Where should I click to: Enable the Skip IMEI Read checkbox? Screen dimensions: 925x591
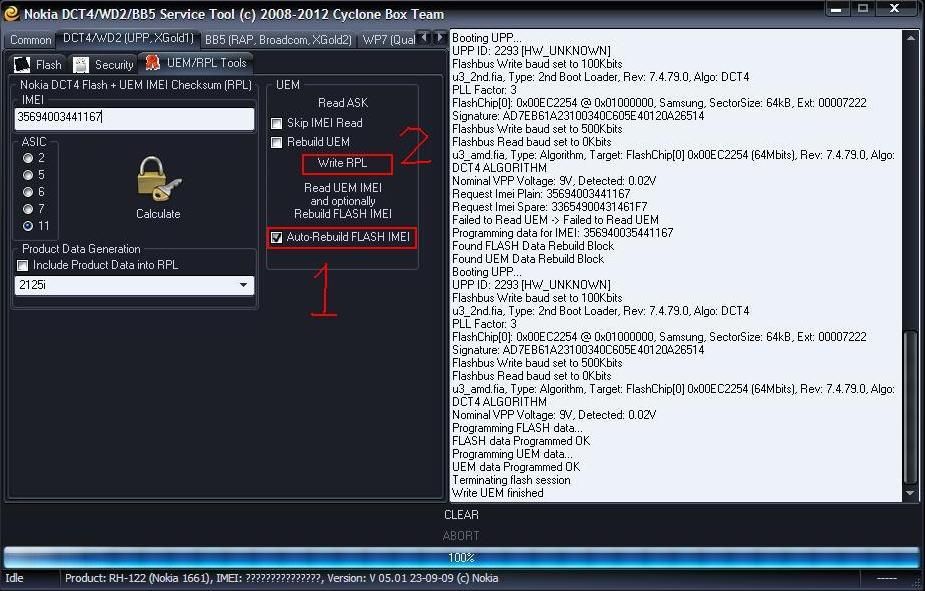click(277, 123)
